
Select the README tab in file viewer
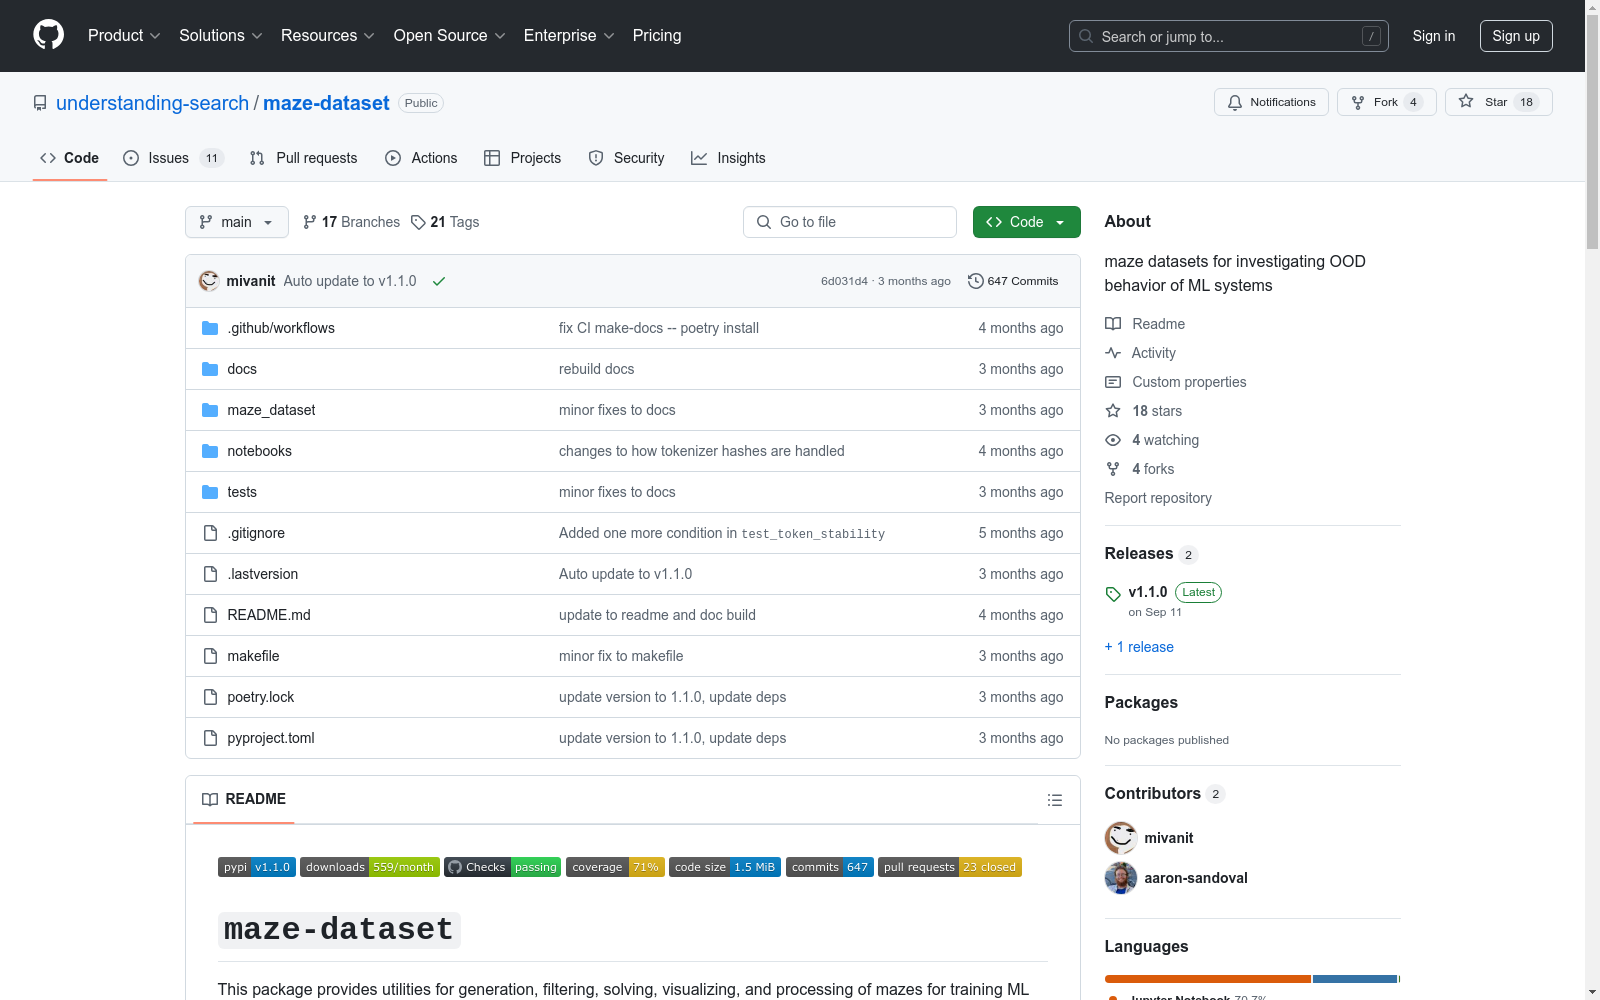244,799
